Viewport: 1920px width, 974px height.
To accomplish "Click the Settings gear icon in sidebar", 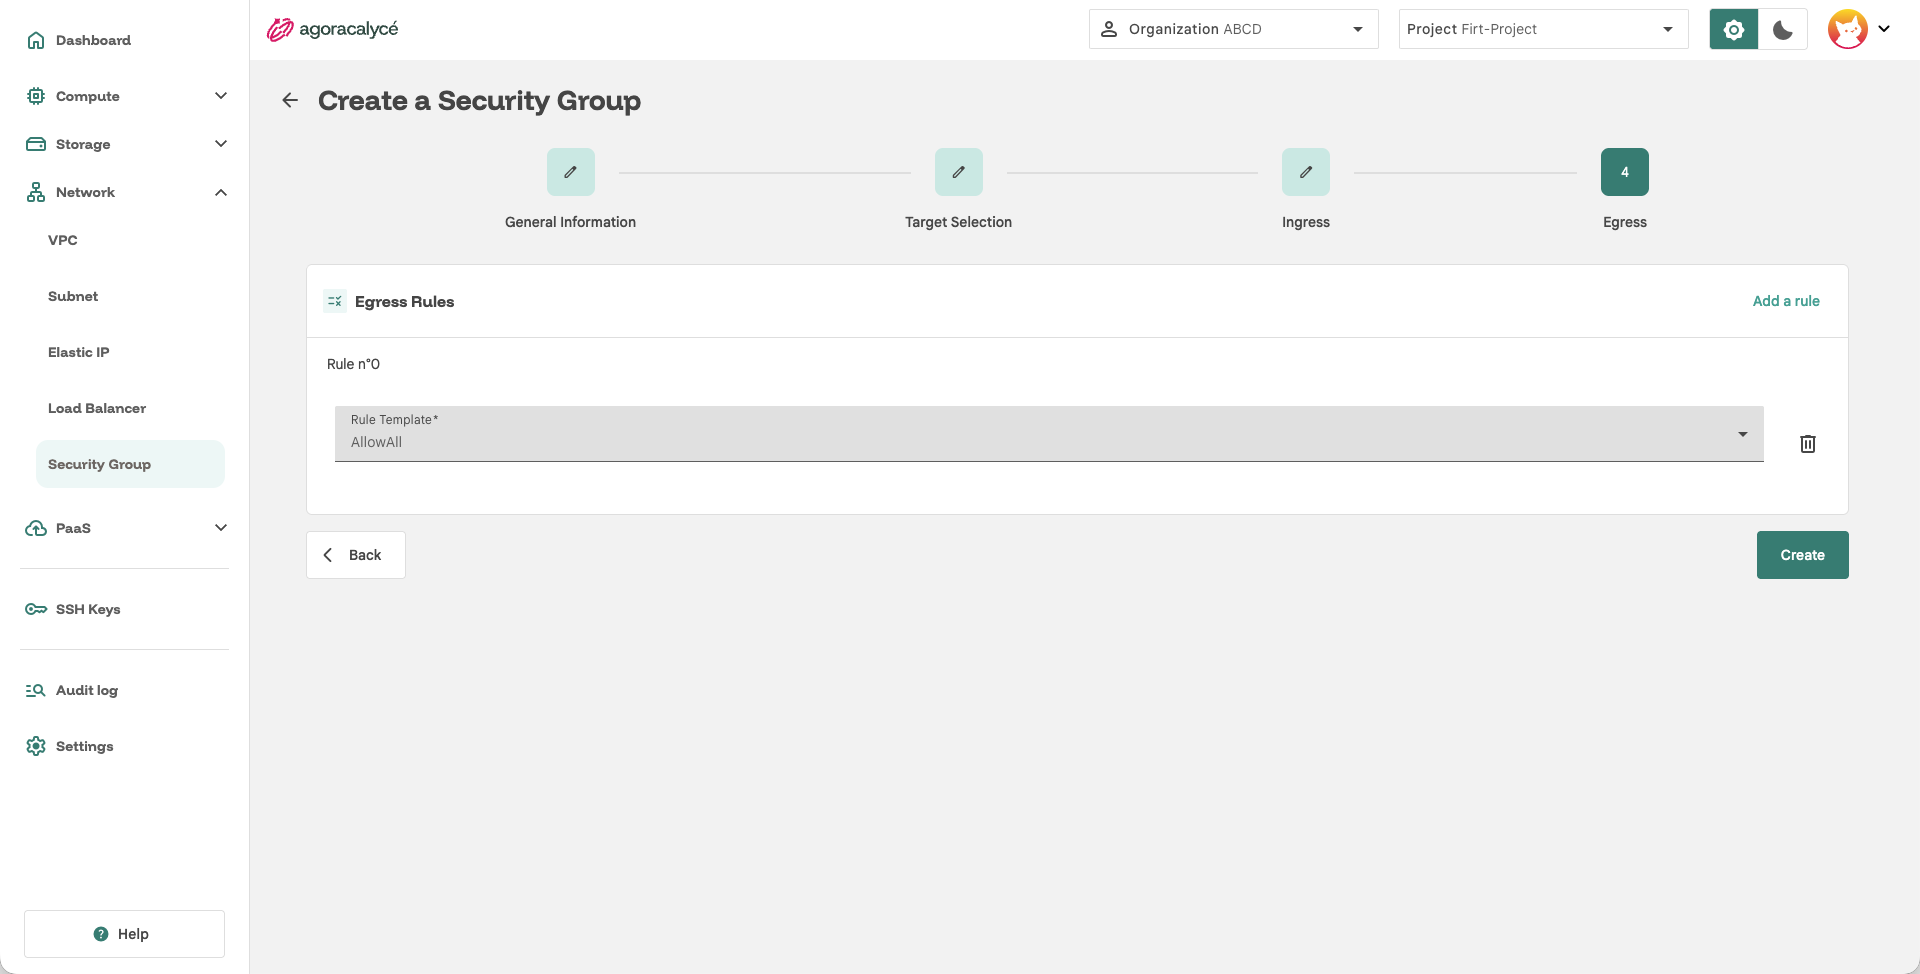I will 36,746.
